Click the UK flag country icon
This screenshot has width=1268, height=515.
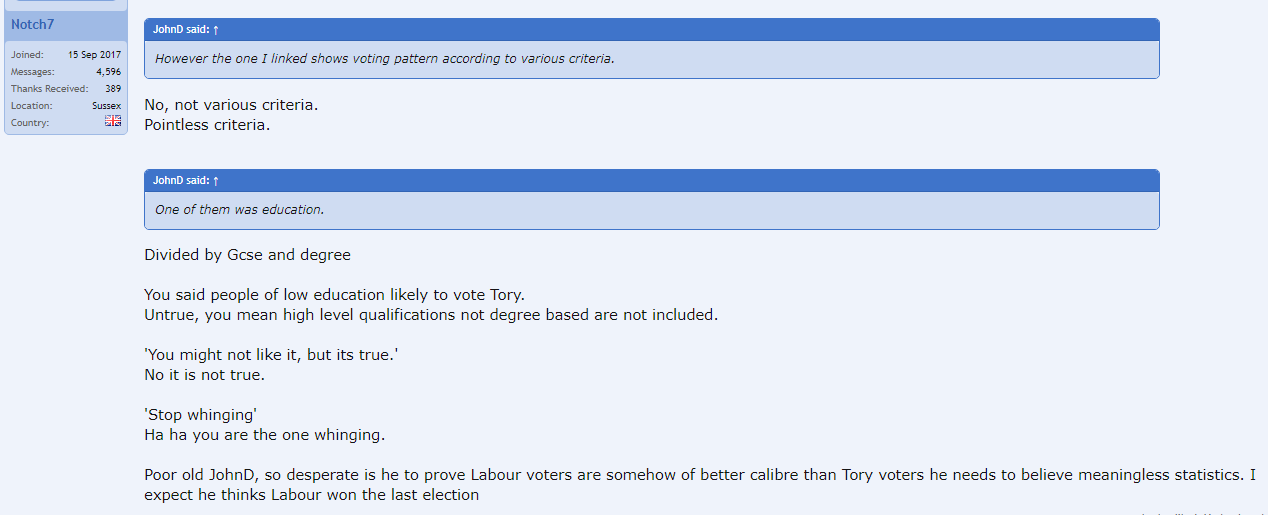tap(113, 121)
